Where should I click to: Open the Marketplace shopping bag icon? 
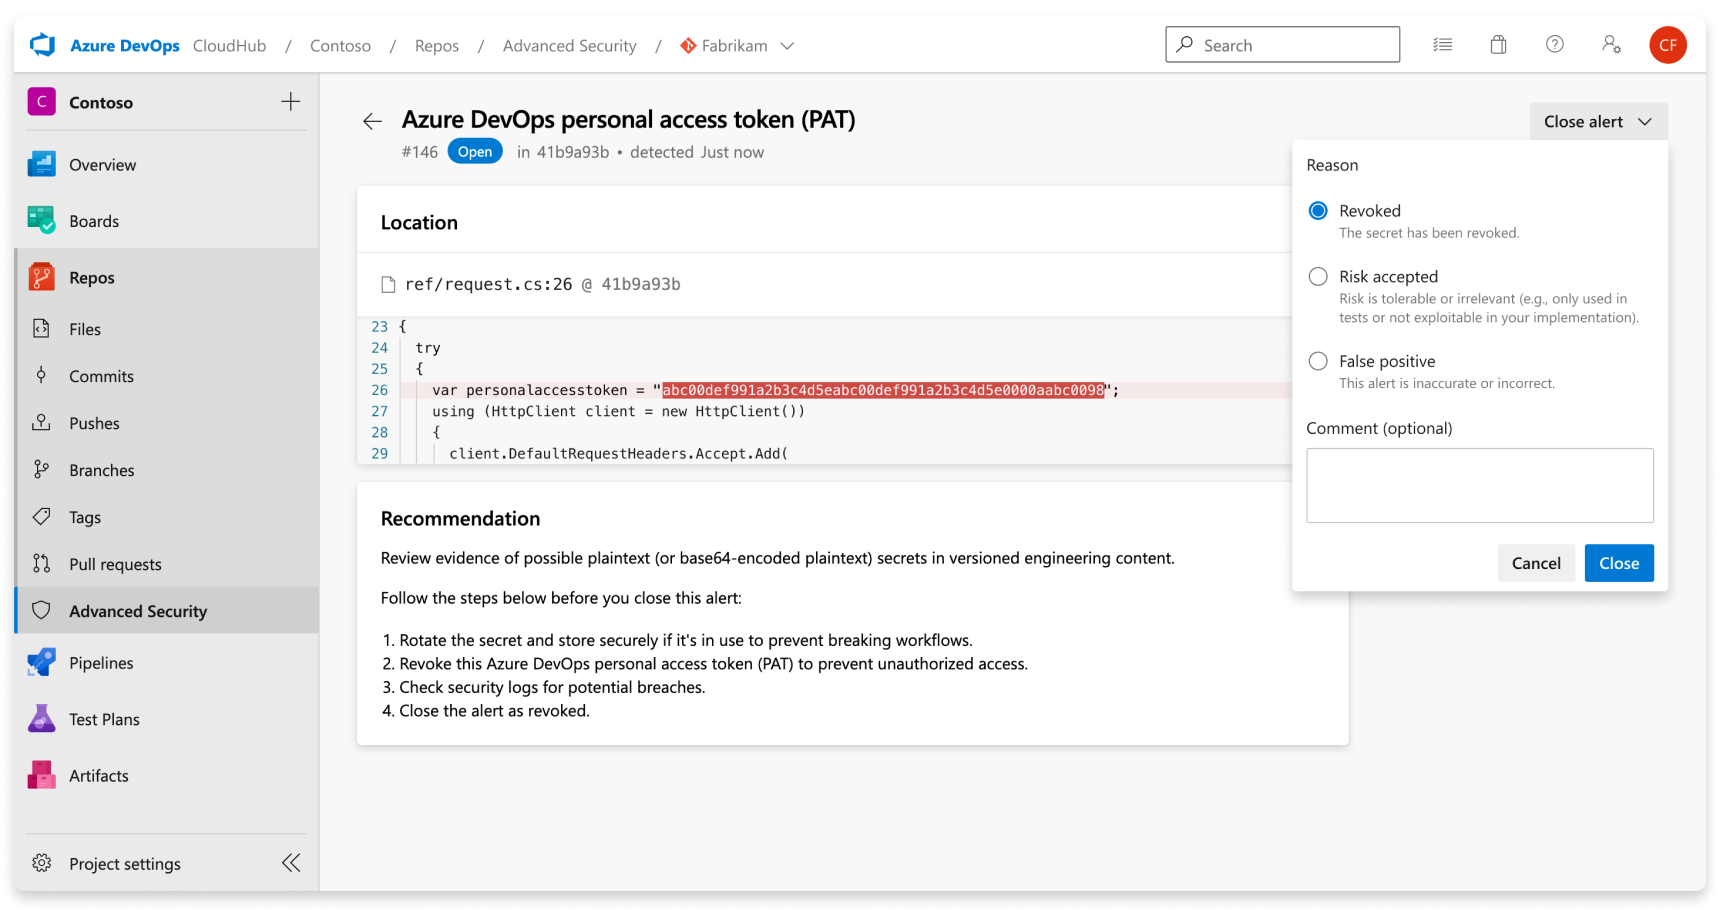tap(1498, 45)
